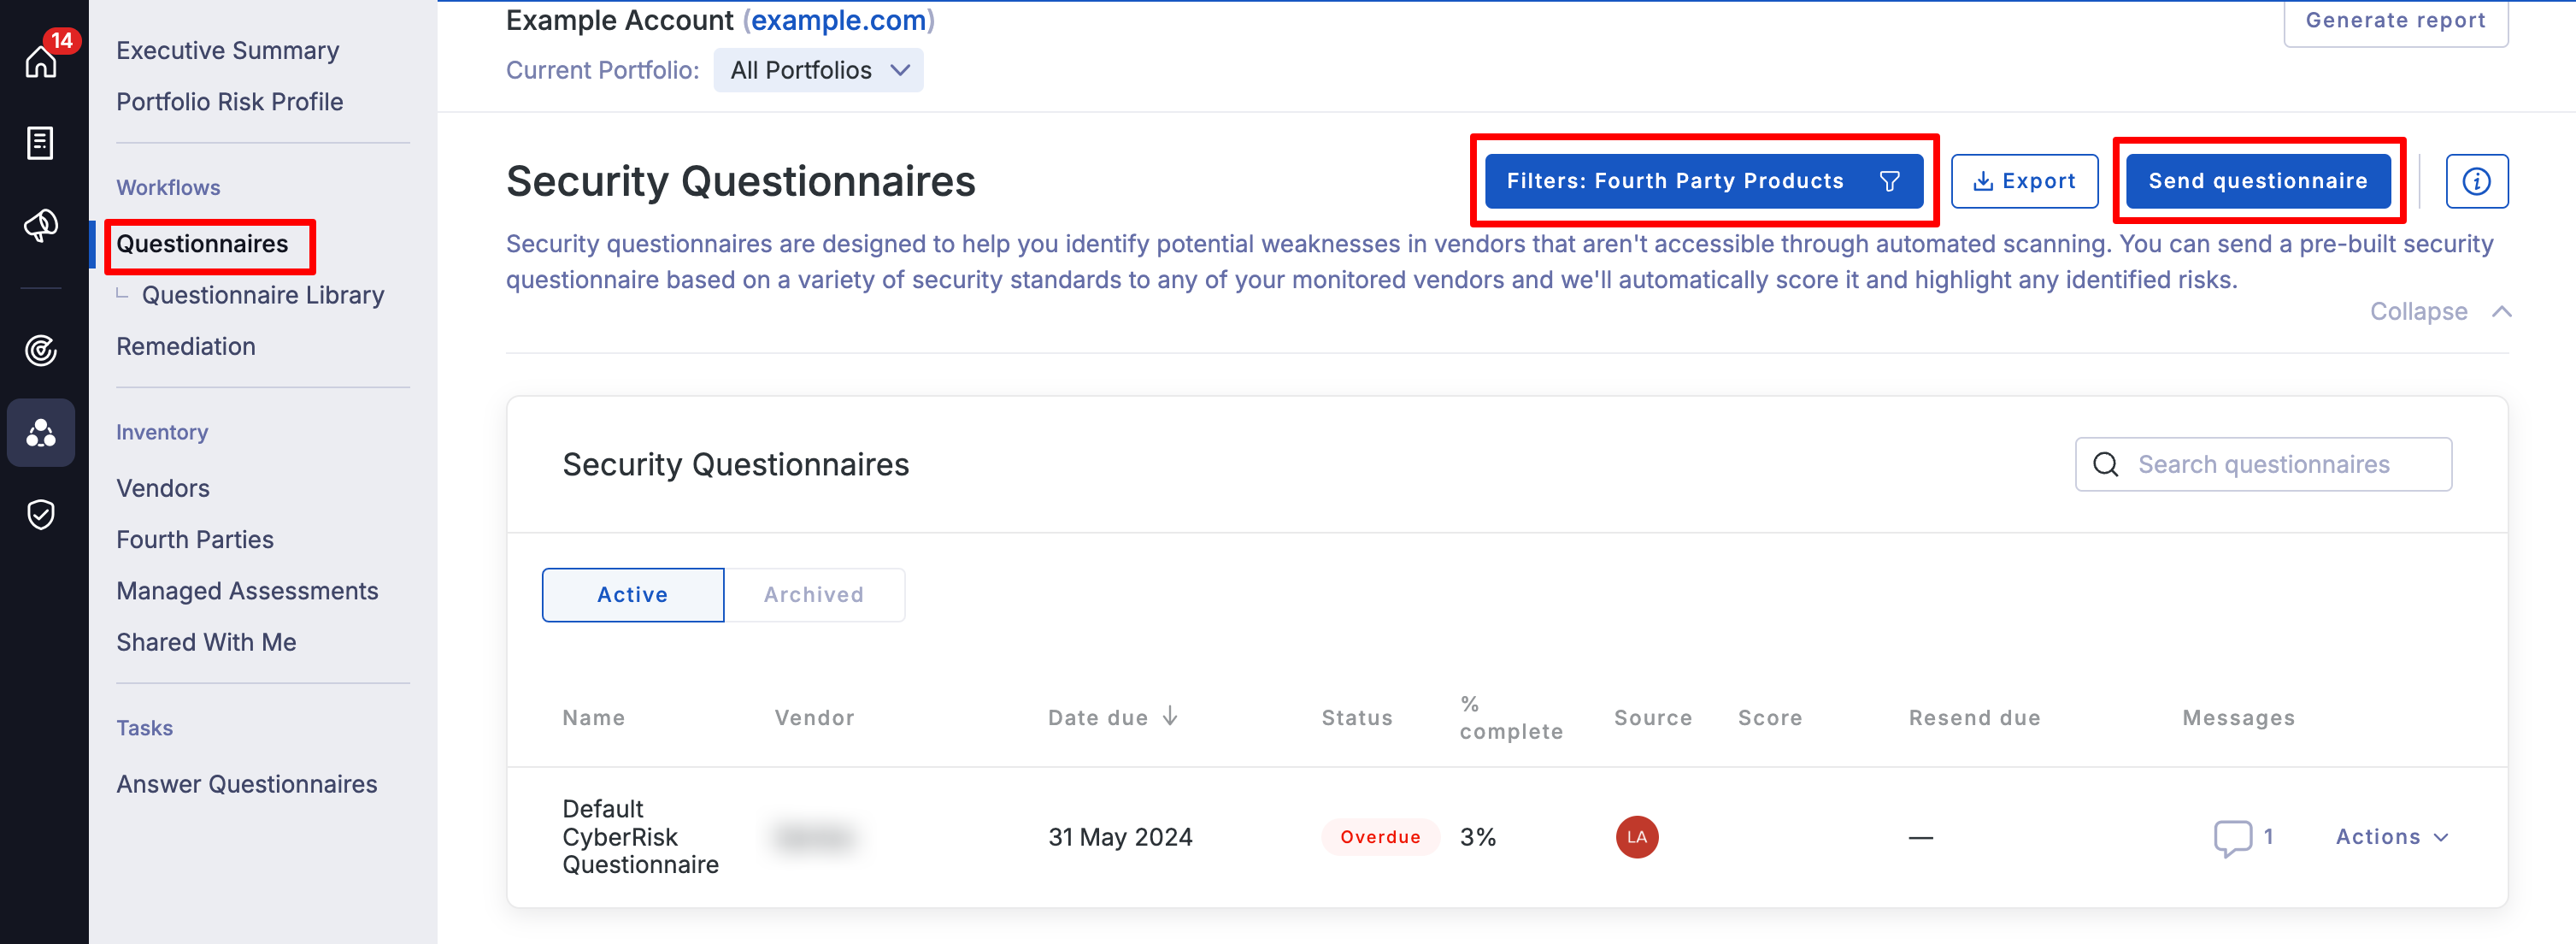Image resolution: width=2576 pixels, height=944 pixels.
Task: Click the radar target icon in sidebar
Action: point(41,350)
